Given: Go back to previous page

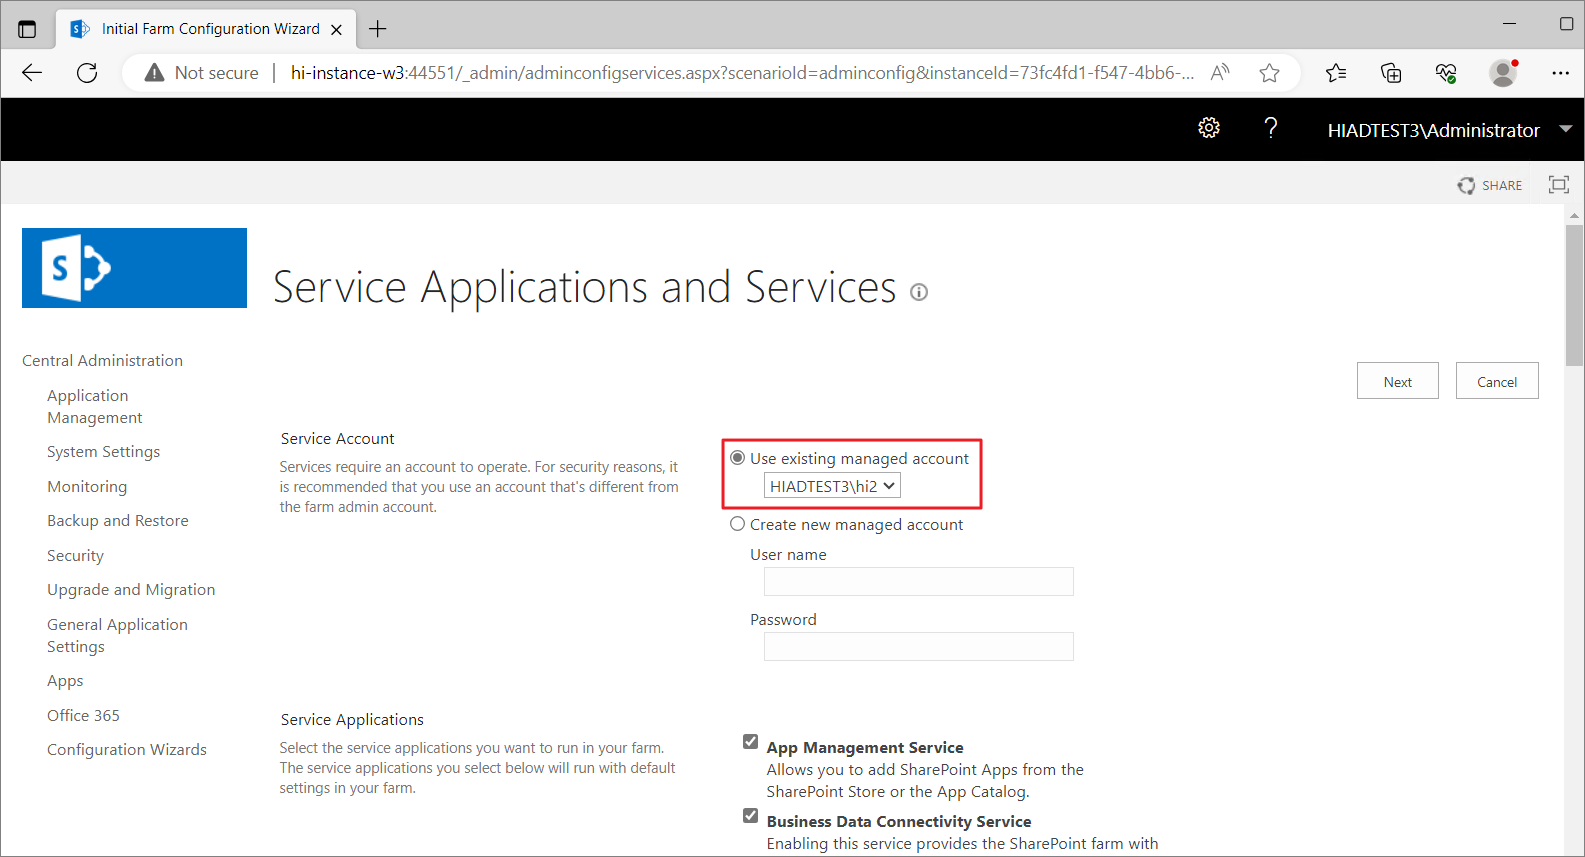Looking at the screenshot, I should (x=32, y=72).
